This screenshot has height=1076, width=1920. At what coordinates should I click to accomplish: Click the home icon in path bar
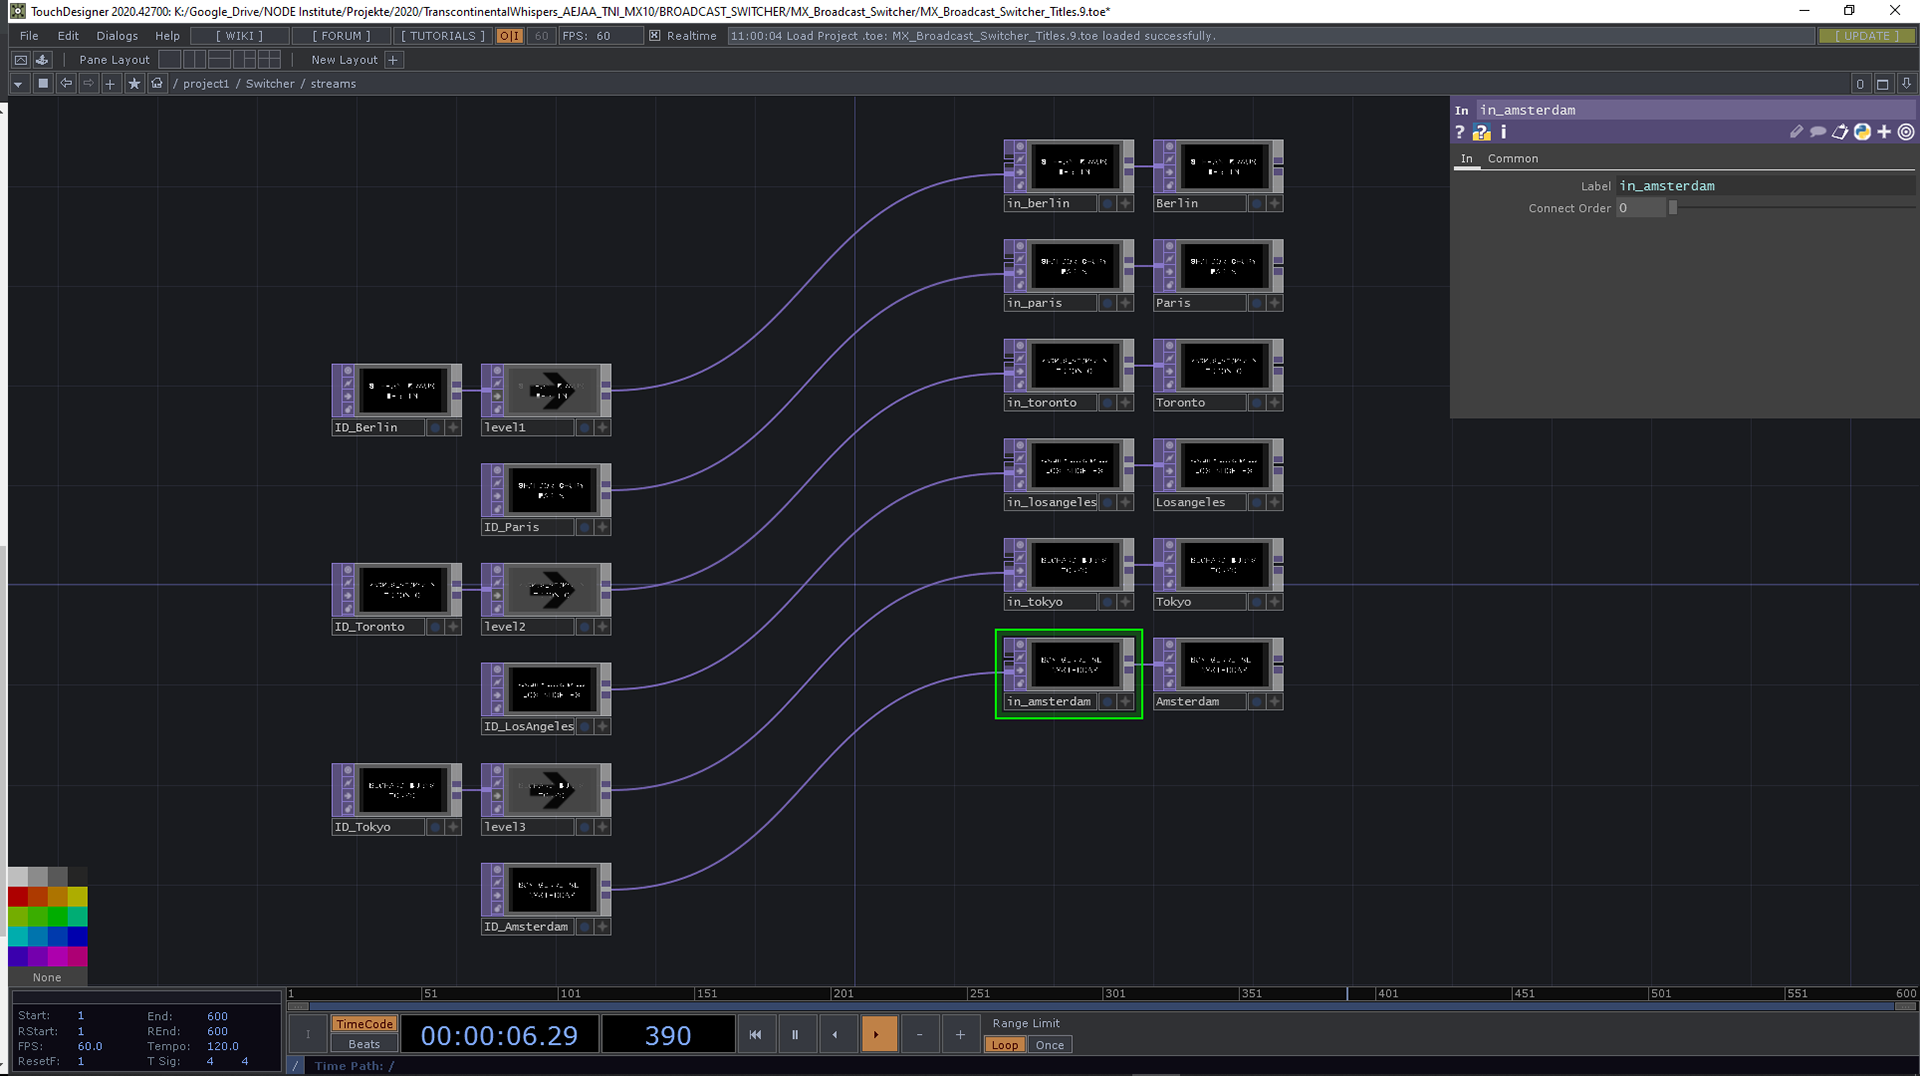point(157,84)
